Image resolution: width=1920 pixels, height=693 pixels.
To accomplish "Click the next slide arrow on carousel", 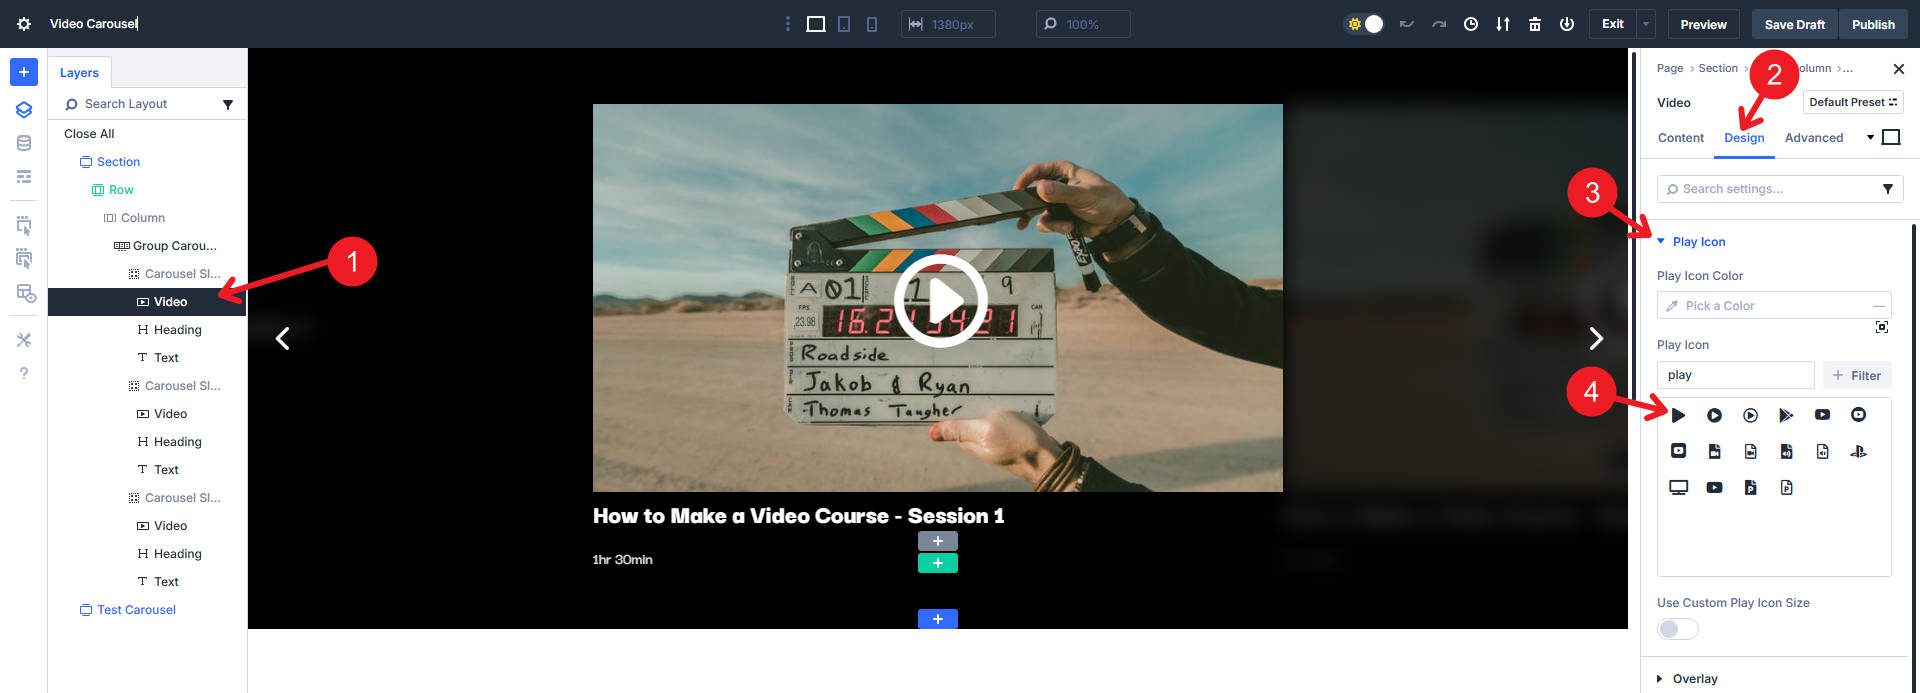I will click(x=1596, y=339).
